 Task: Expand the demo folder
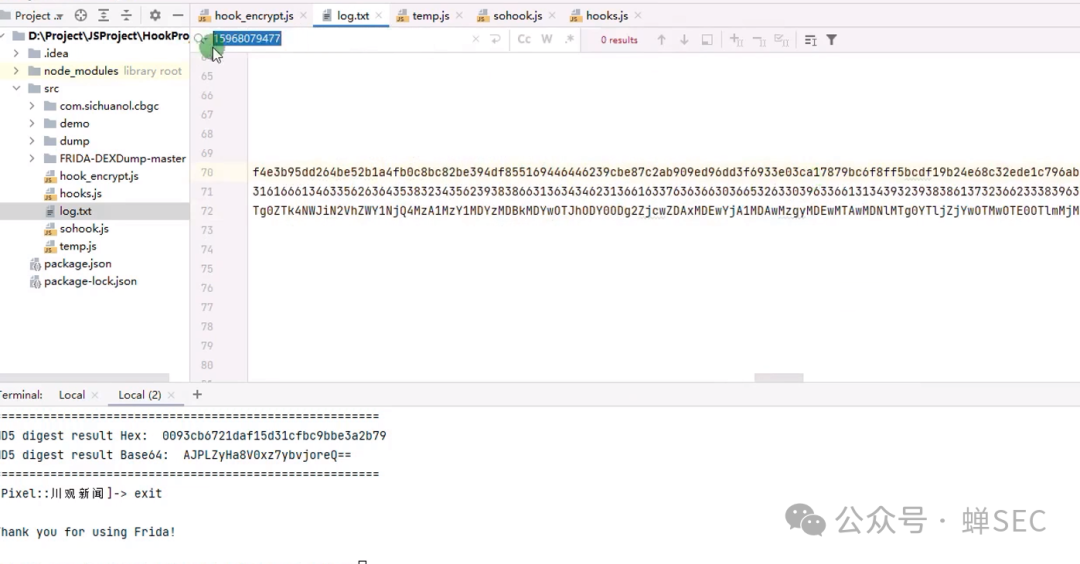32,123
